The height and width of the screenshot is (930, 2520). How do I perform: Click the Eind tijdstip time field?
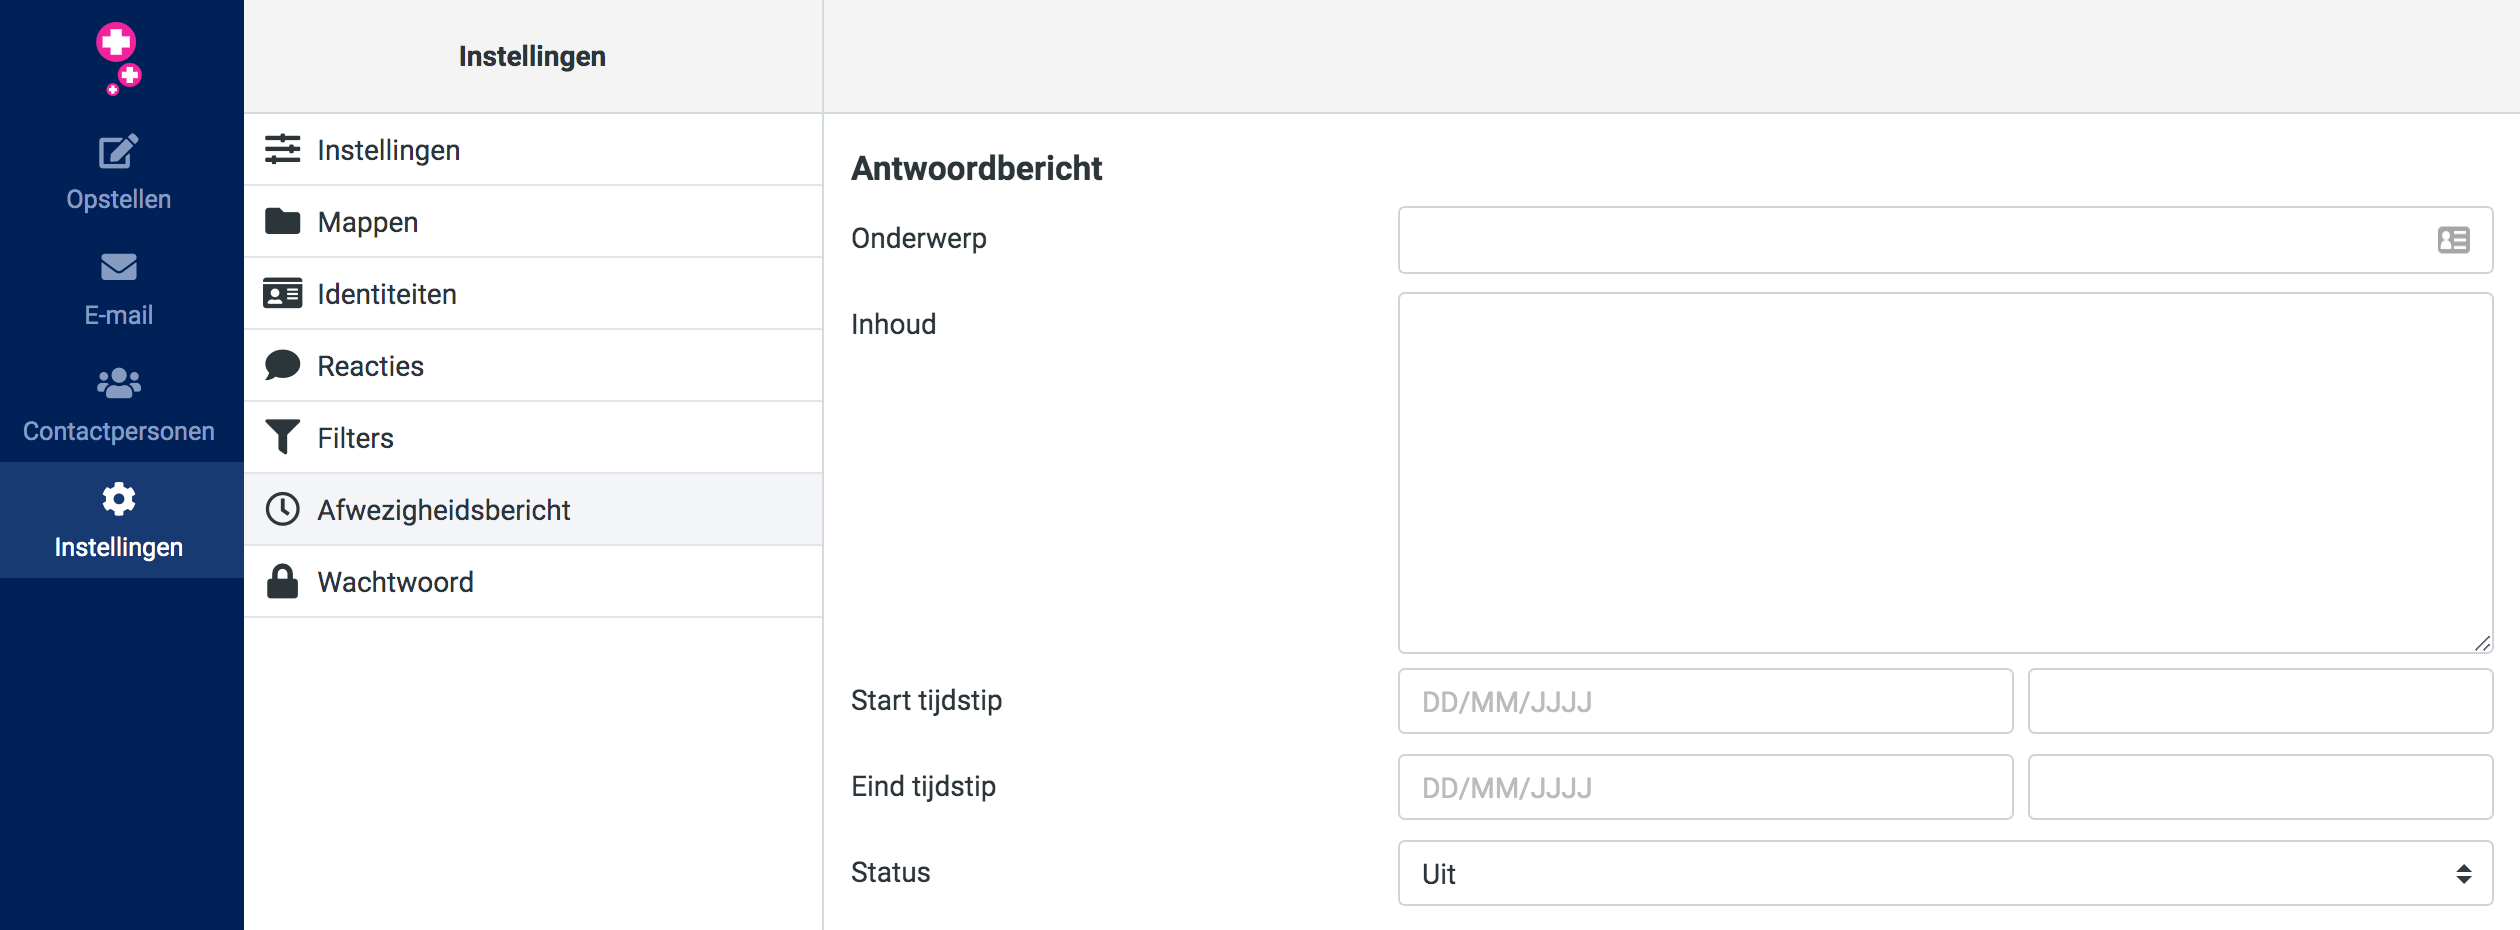click(x=2260, y=787)
